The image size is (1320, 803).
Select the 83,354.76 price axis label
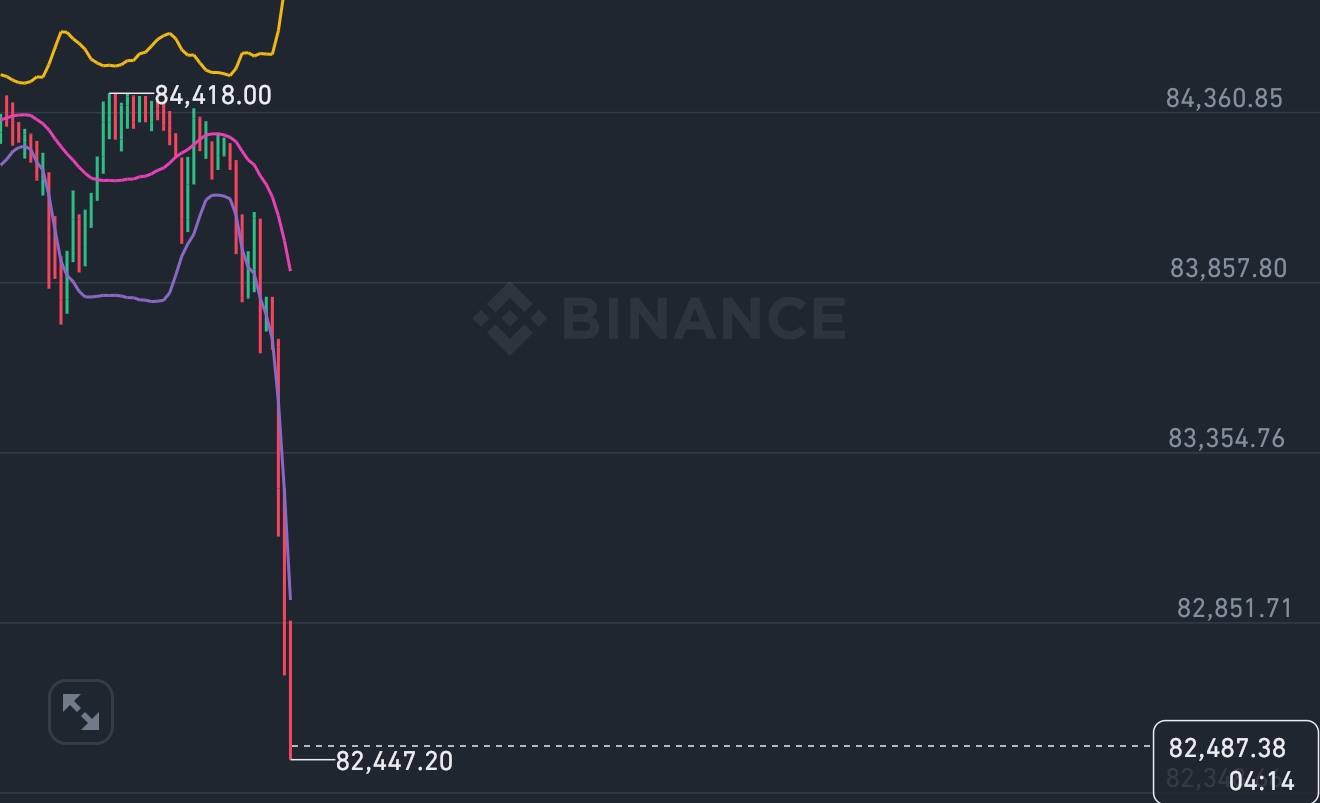click(1227, 438)
